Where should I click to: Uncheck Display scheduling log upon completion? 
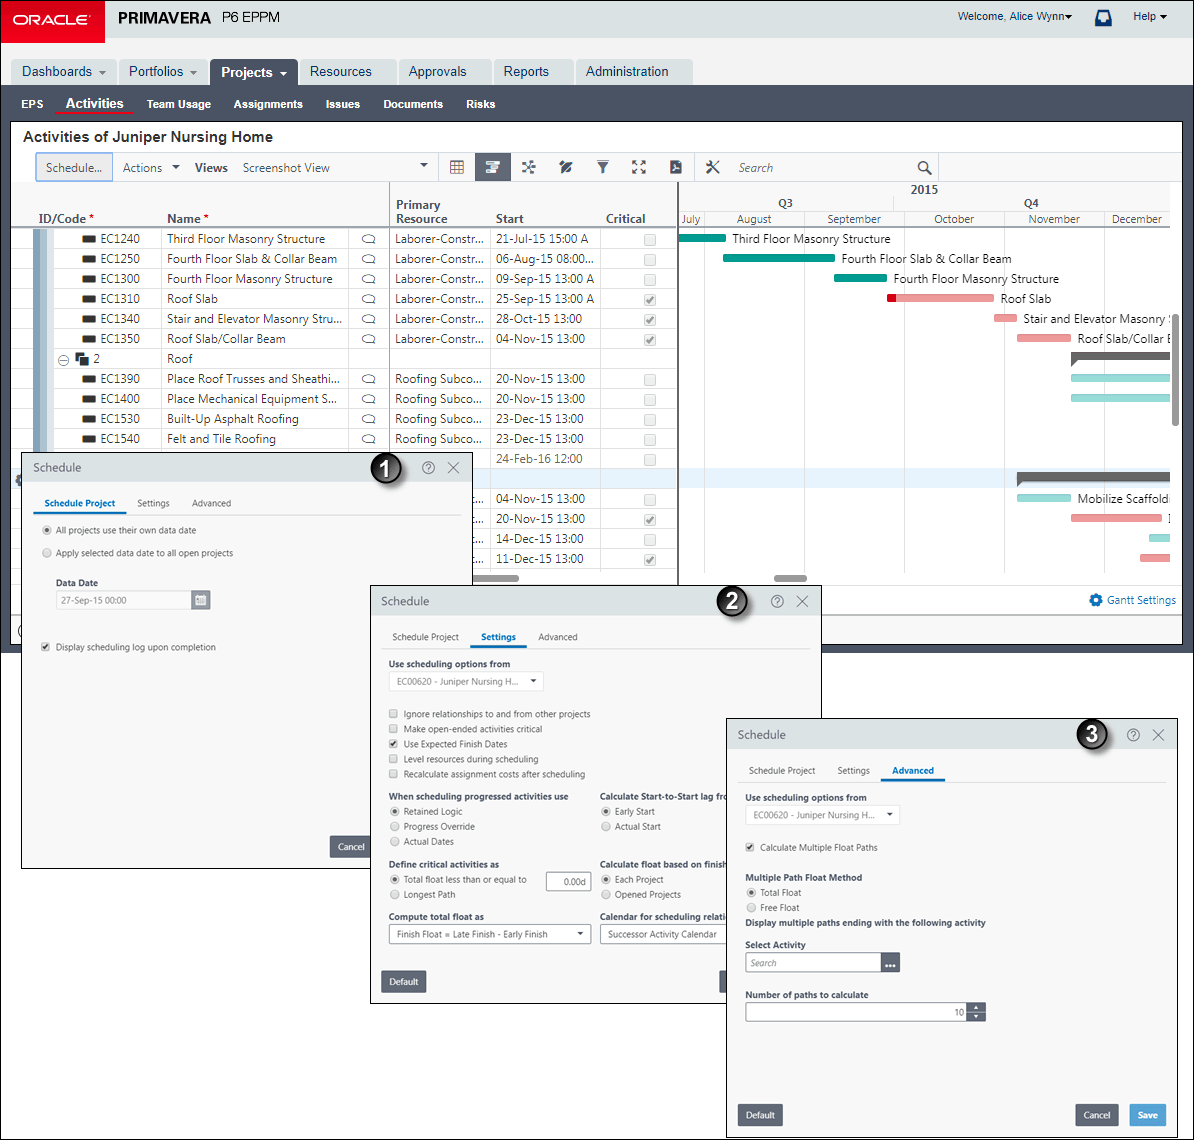coord(46,647)
